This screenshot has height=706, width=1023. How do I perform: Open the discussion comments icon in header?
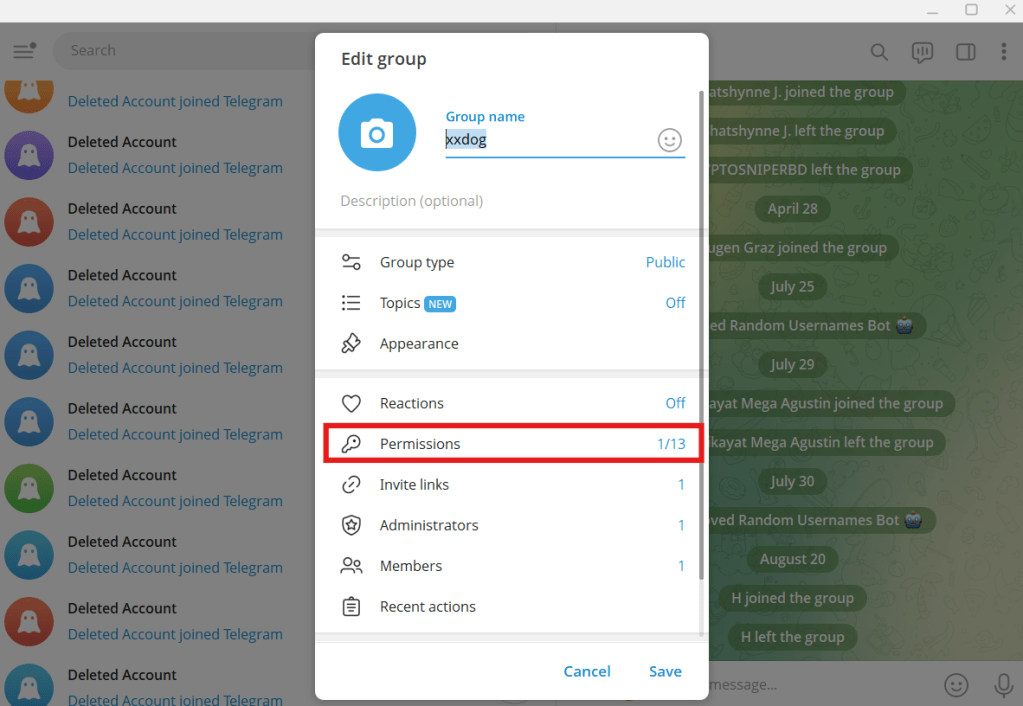[922, 52]
